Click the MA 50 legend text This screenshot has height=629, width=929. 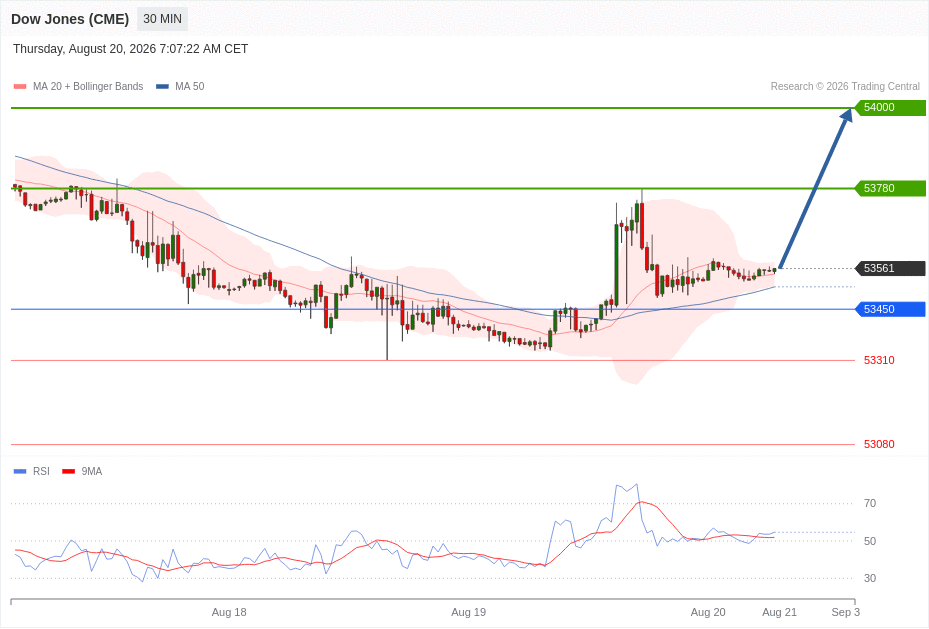(190, 86)
